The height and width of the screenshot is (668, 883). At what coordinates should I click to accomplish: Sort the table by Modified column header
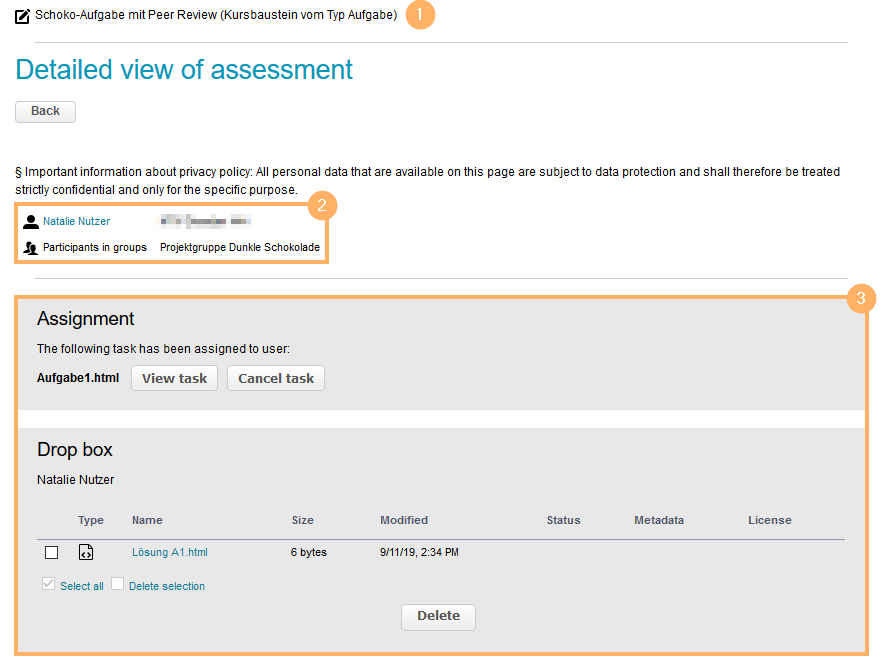[404, 520]
